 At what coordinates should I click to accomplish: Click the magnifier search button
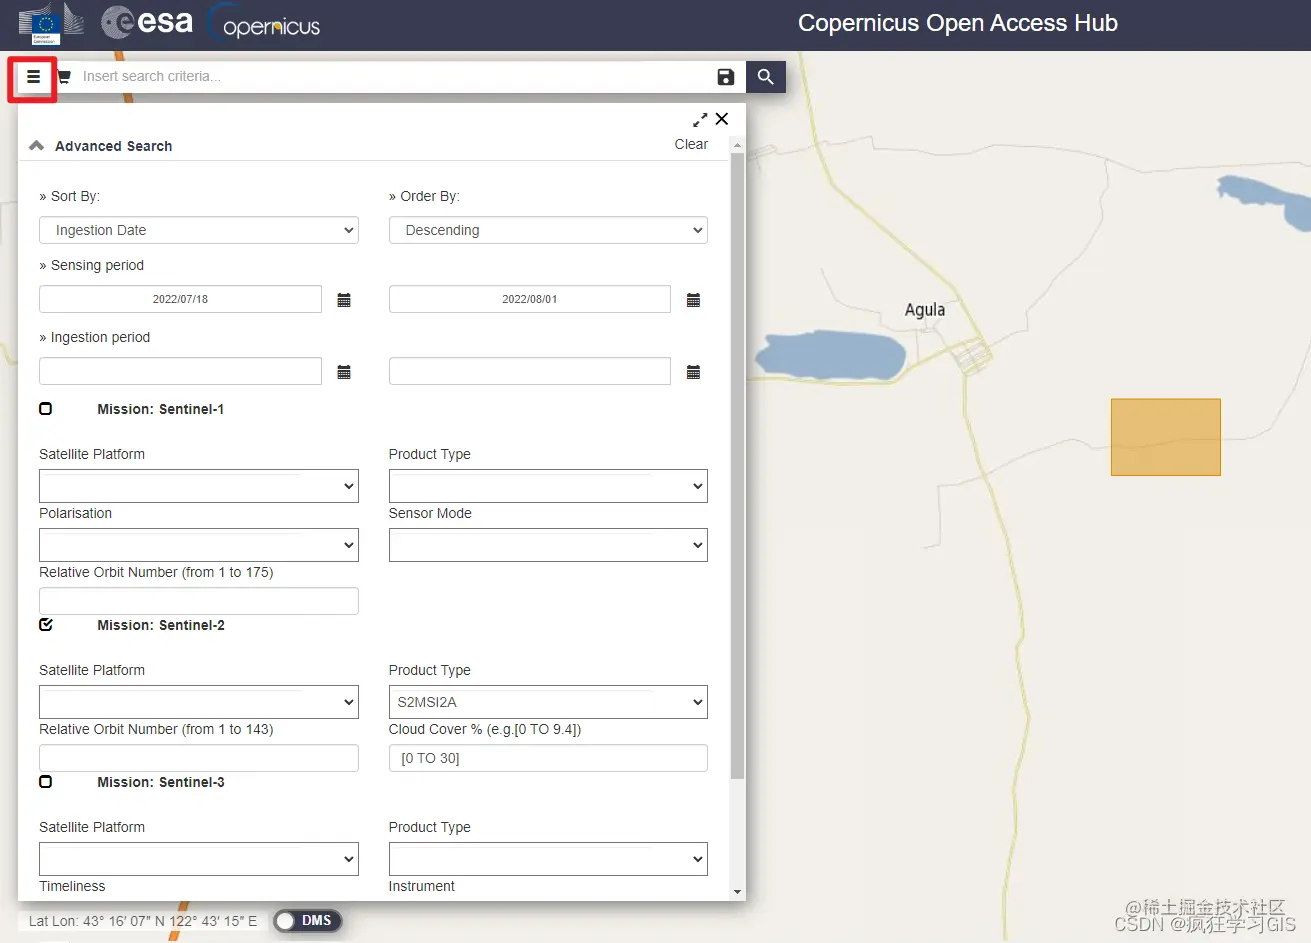(766, 77)
